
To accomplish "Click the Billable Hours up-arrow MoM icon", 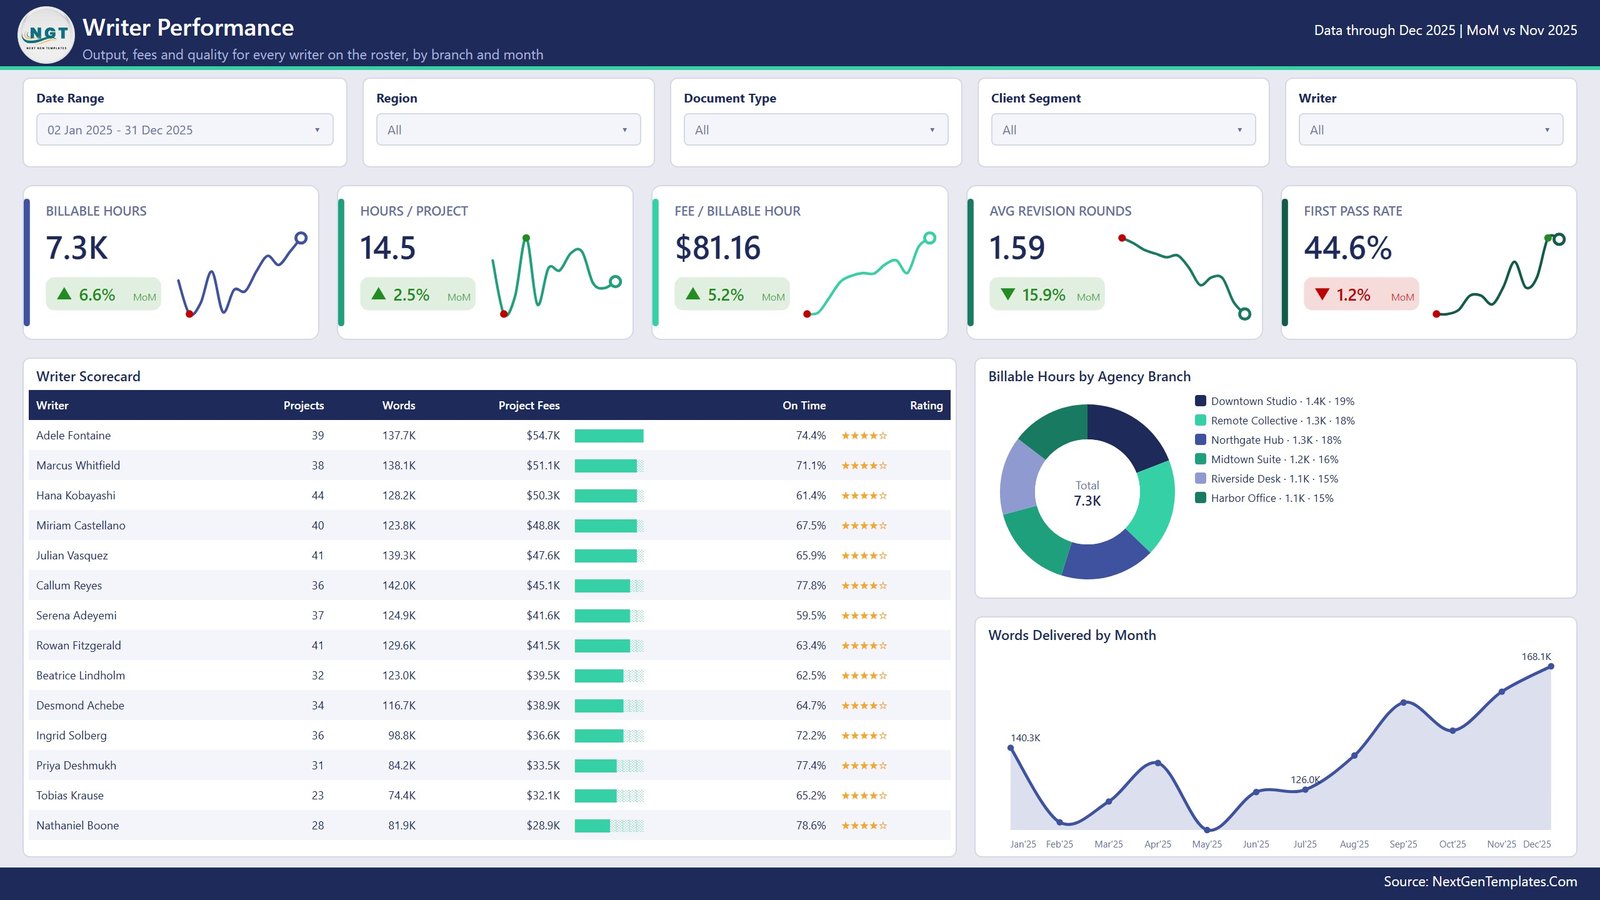I will pos(64,294).
